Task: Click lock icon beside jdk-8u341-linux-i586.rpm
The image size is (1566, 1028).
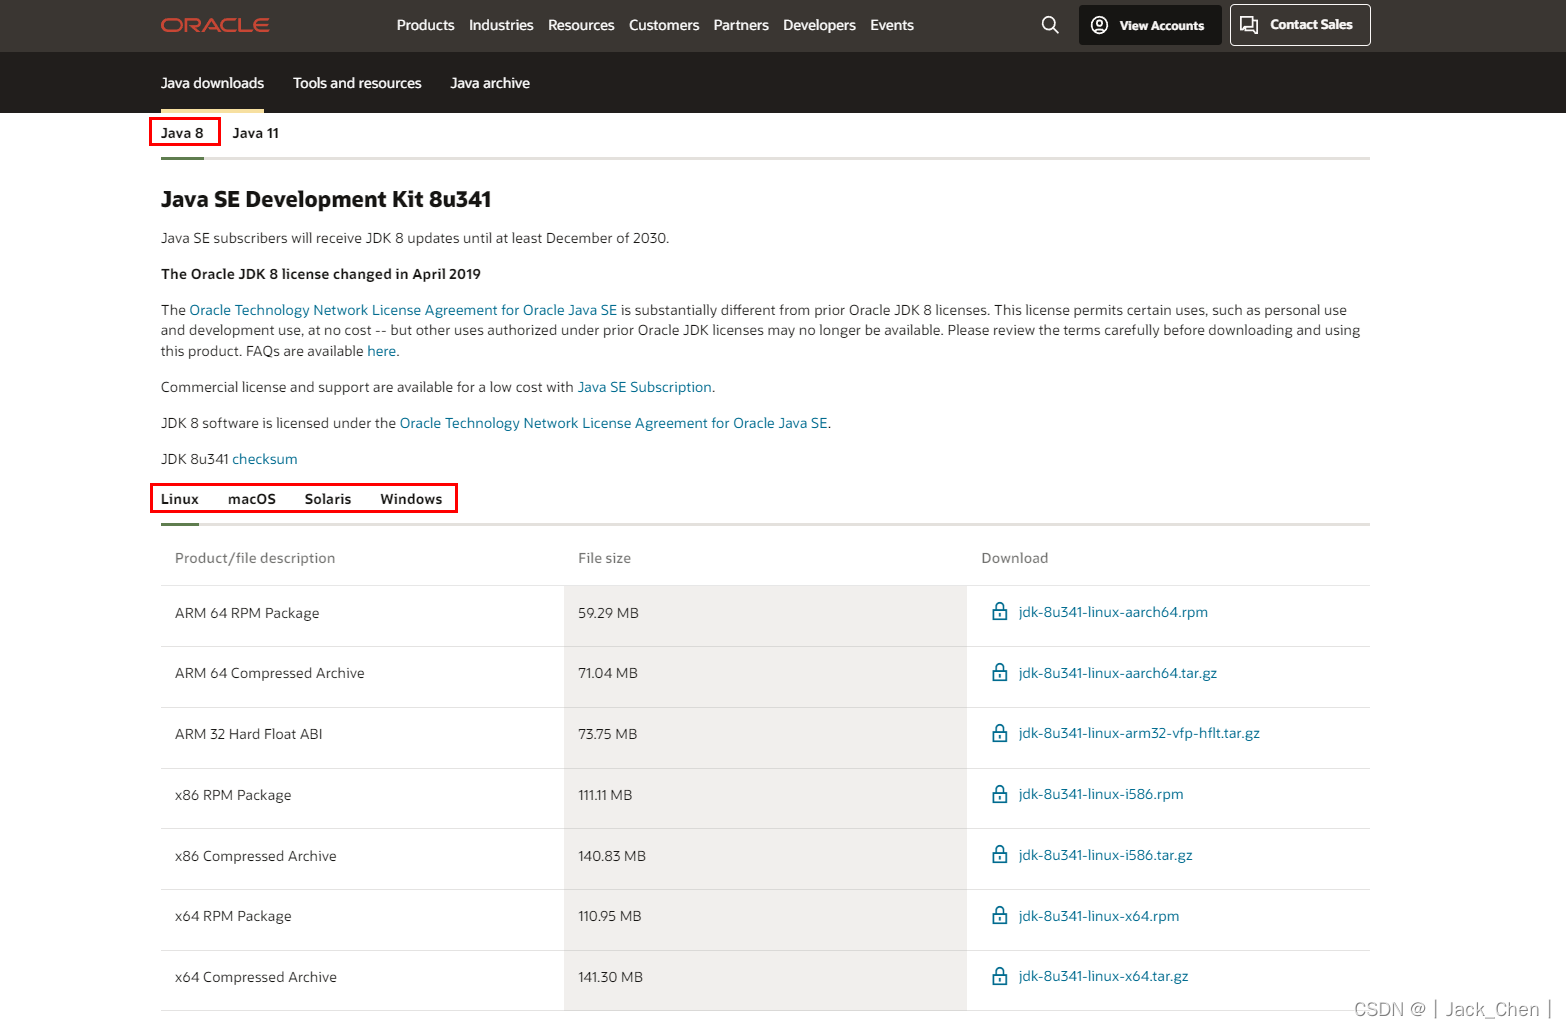Action: pos(999,794)
